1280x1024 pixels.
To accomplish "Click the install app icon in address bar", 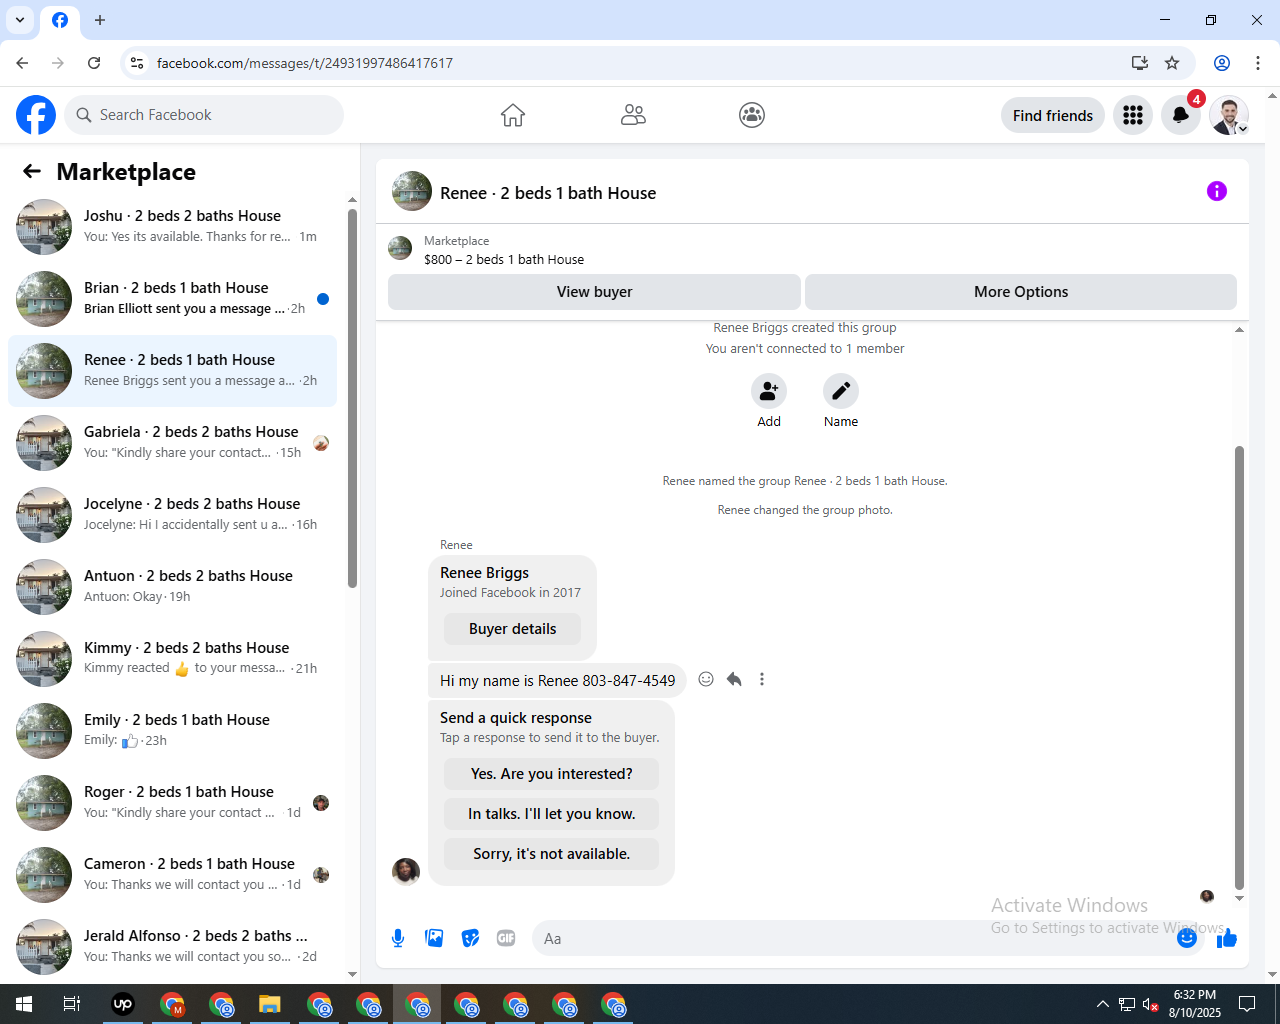I will coord(1140,63).
